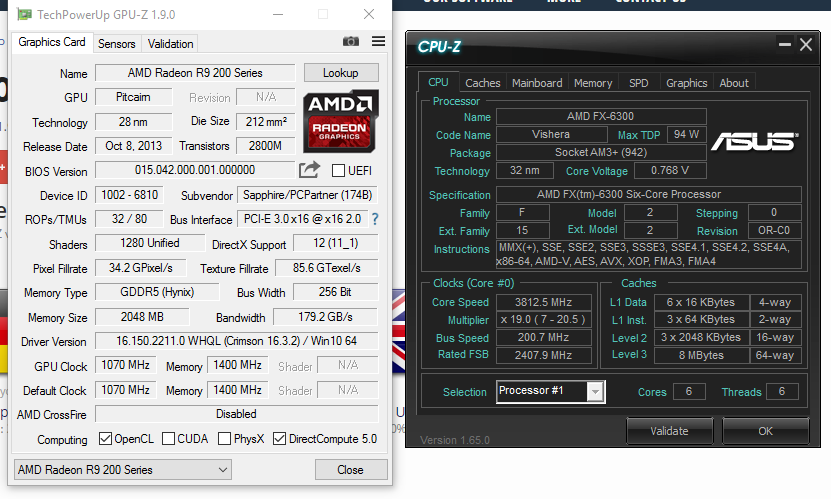Screen dimensions: 831x499
Task: Click the Texture Fillrate value 85.6 GTexel/s
Action: pyautogui.click(x=327, y=268)
